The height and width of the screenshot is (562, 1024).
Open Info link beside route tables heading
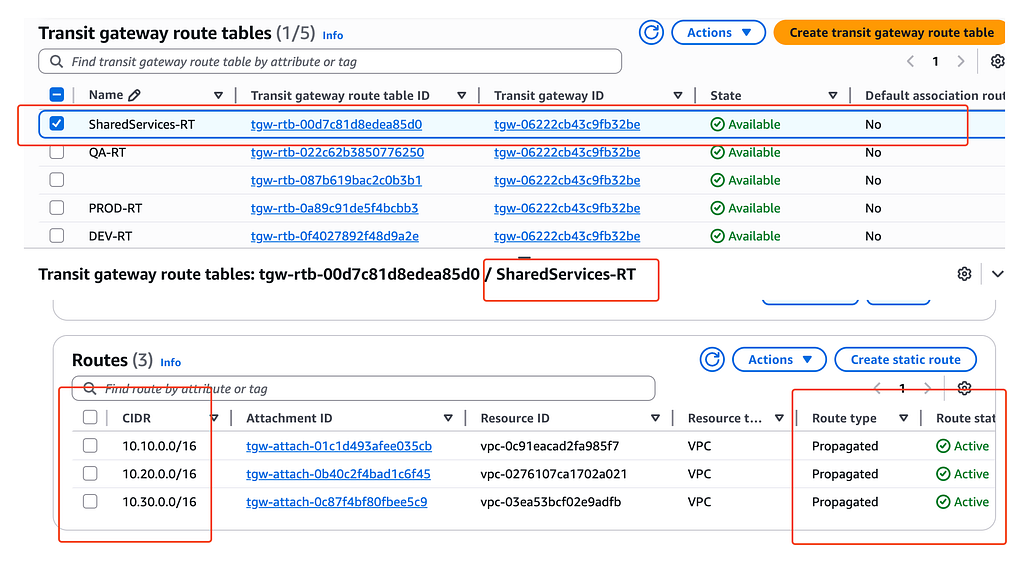[x=332, y=35]
